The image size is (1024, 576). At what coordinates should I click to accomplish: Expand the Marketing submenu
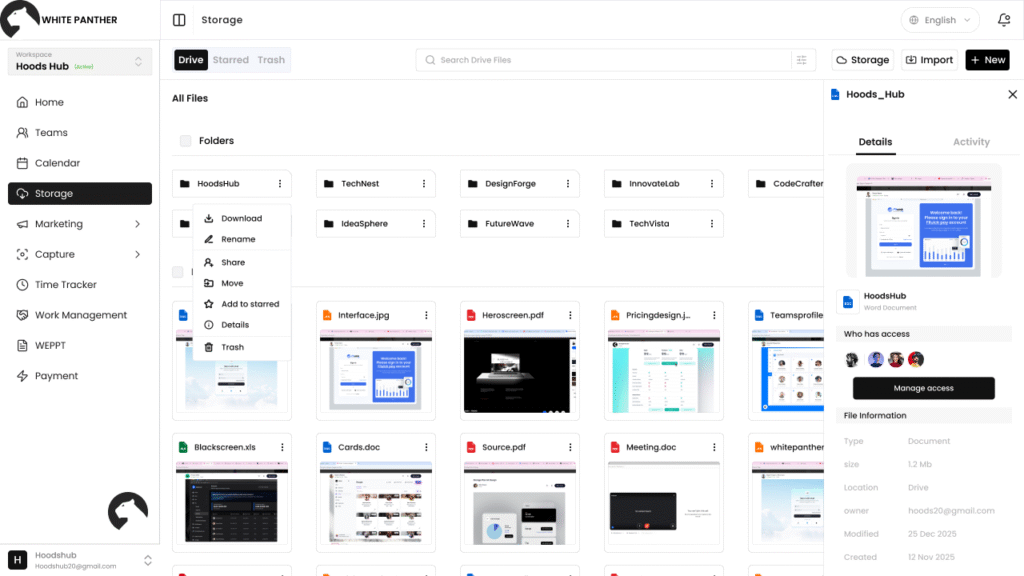(x=137, y=224)
